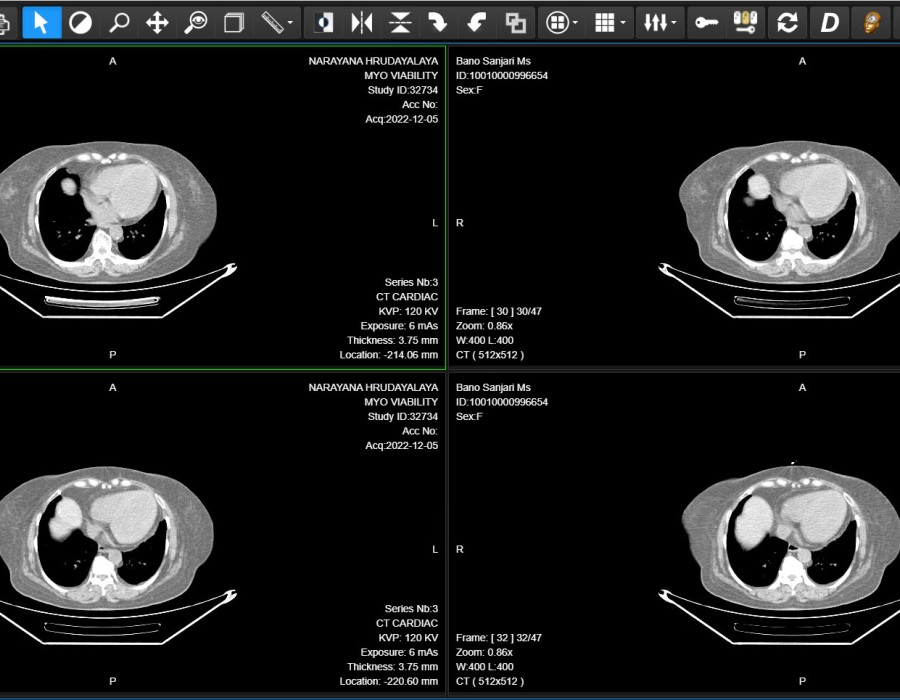Image resolution: width=900 pixels, height=700 pixels.
Task: Activate the window/level contrast tool
Action: tap(80, 22)
